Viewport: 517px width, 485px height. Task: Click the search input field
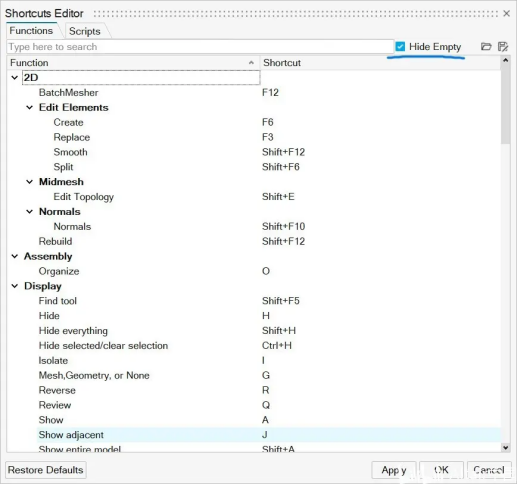coord(200,47)
